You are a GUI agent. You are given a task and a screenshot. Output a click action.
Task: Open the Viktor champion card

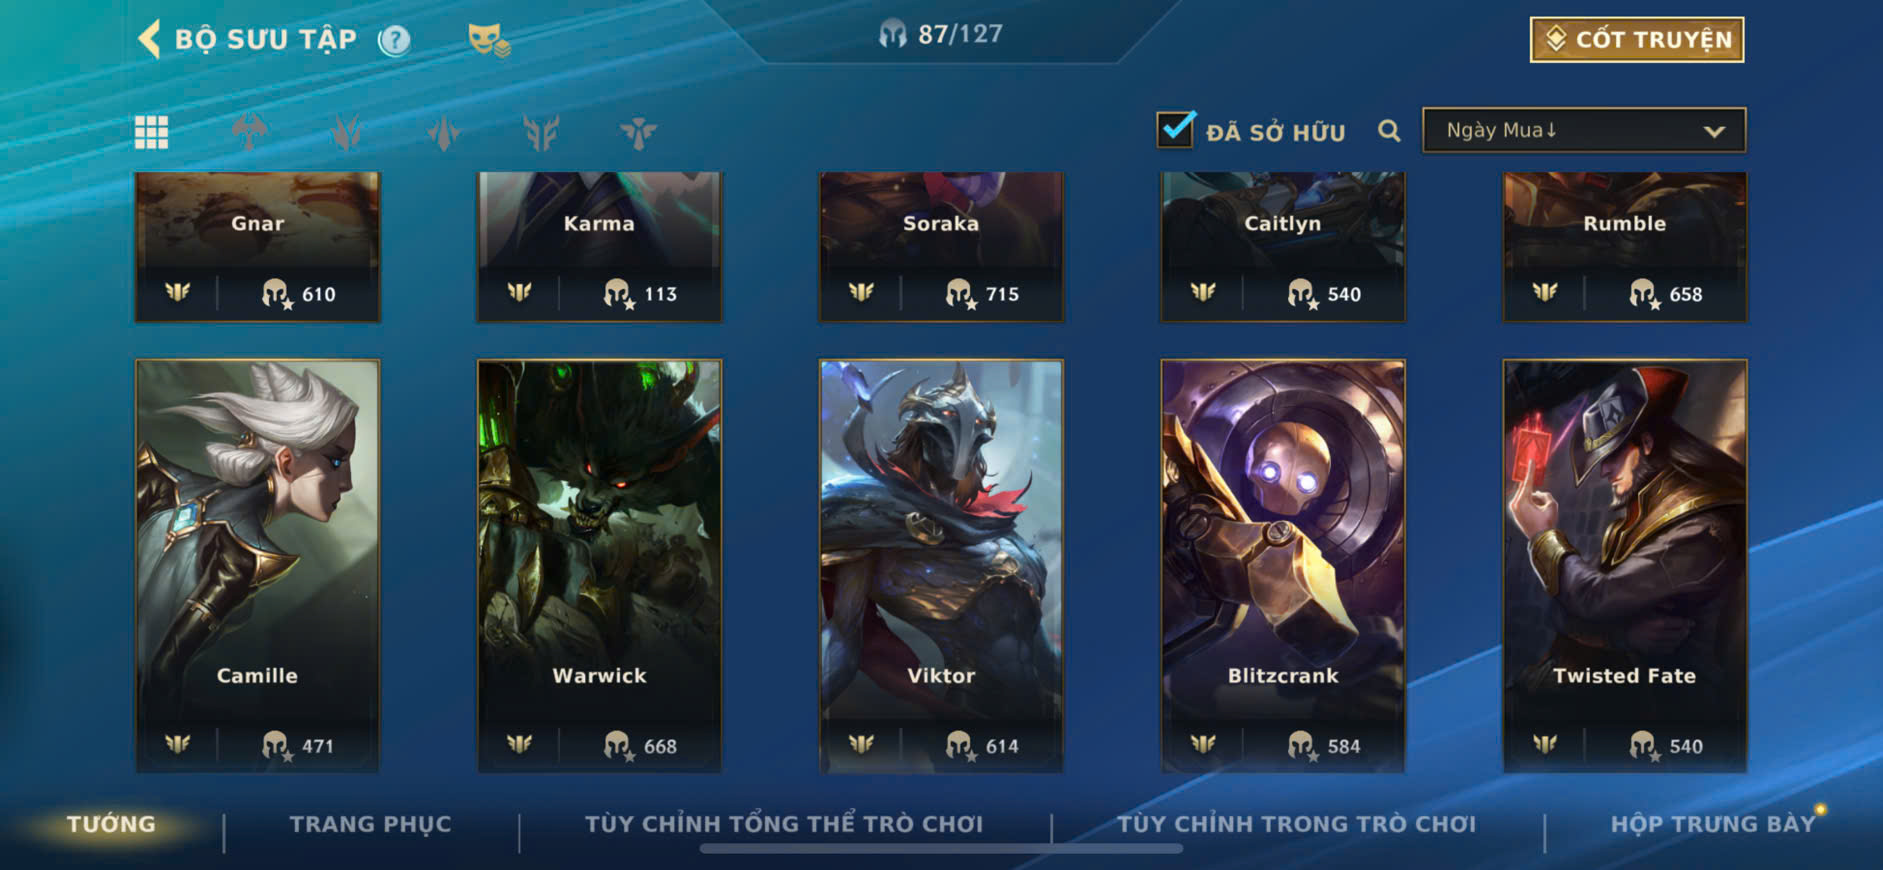941,566
